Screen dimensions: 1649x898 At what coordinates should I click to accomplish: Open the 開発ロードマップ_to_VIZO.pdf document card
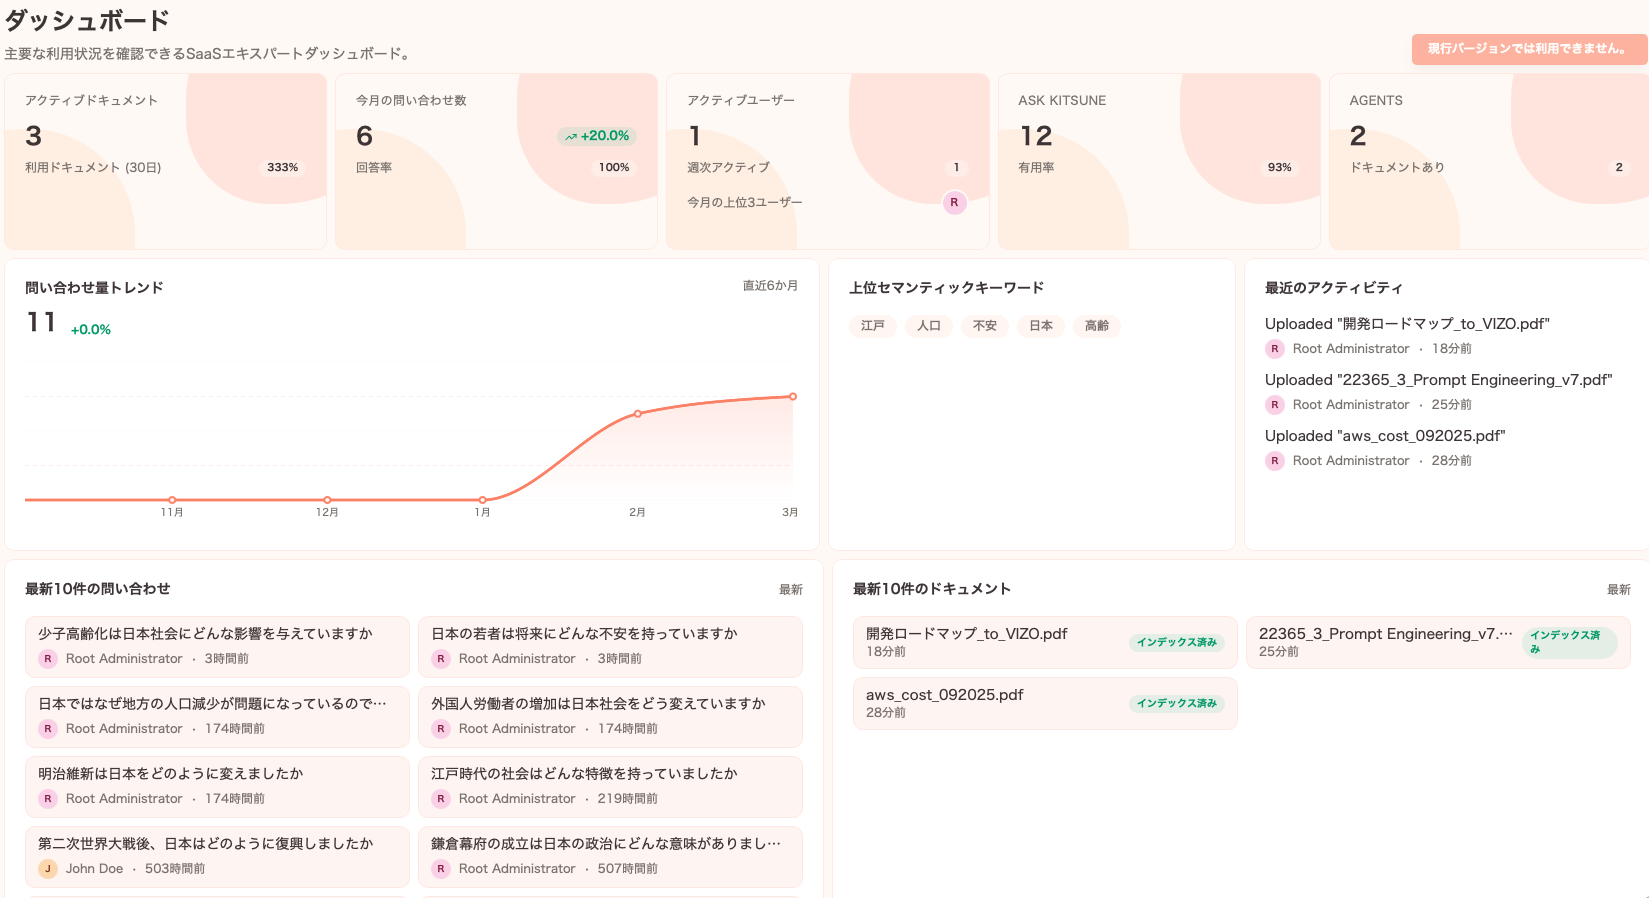coord(1044,642)
